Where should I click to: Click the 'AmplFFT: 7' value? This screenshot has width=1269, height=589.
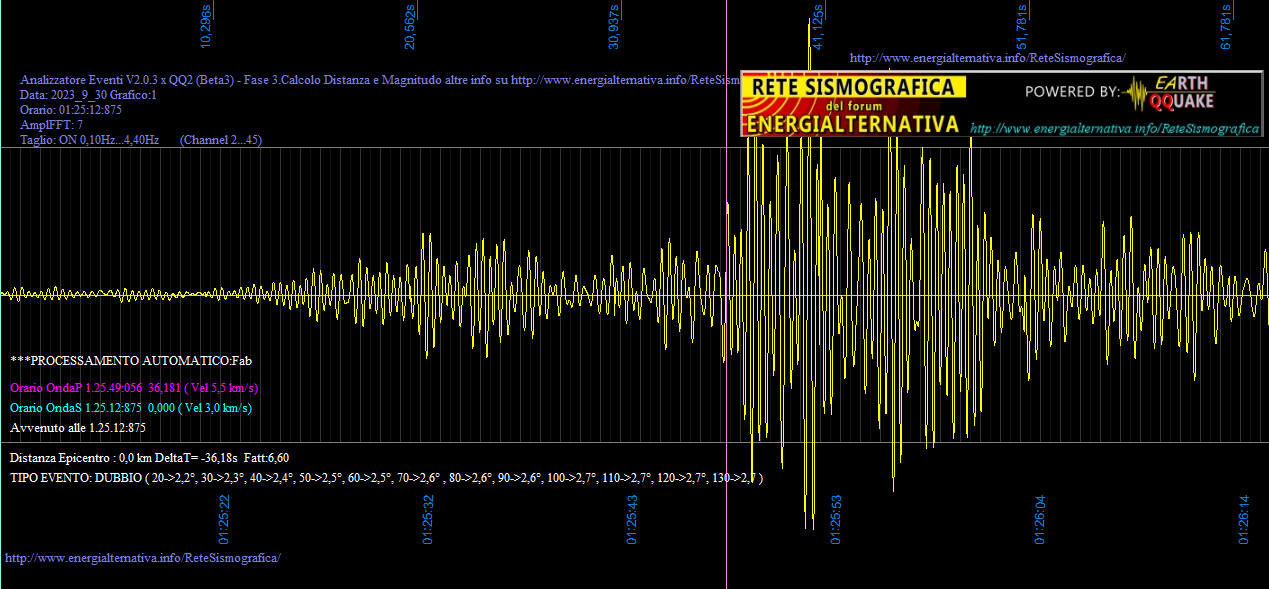point(52,125)
